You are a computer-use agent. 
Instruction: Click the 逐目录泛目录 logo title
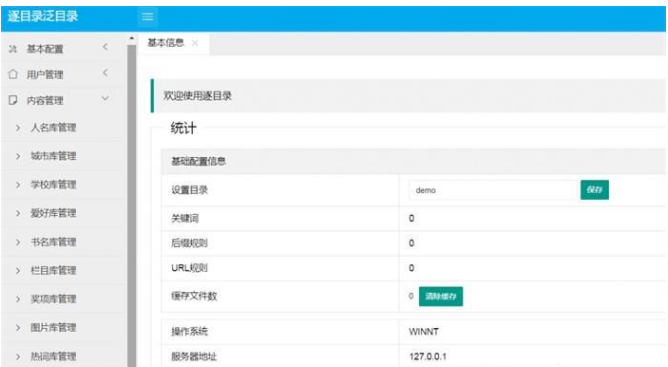point(43,17)
